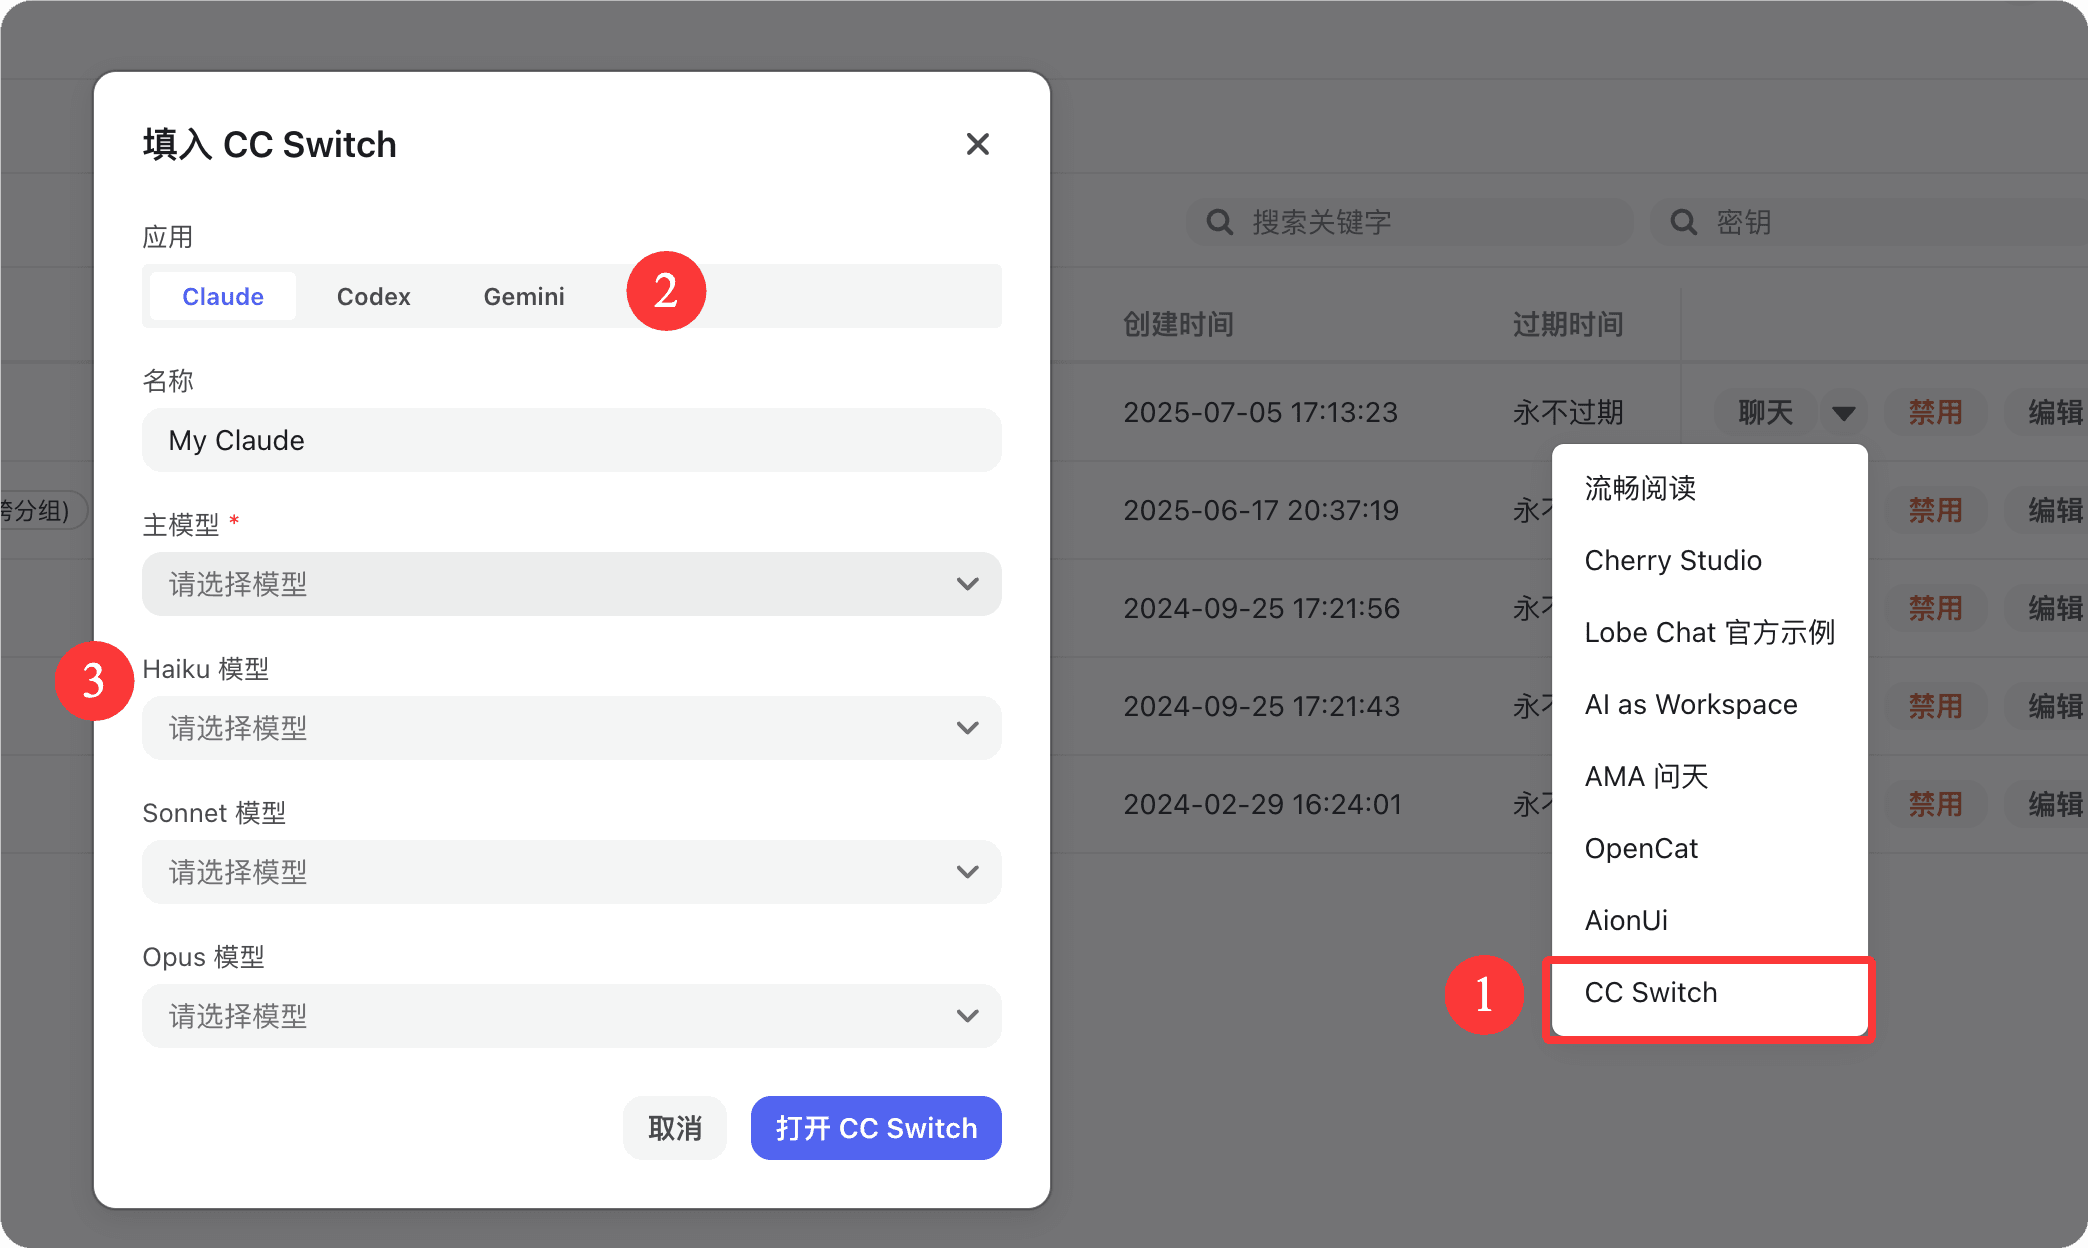The height and width of the screenshot is (1248, 2088).
Task: Click the 禁用 button on the first row
Action: pyautogui.click(x=1935, y=412)
